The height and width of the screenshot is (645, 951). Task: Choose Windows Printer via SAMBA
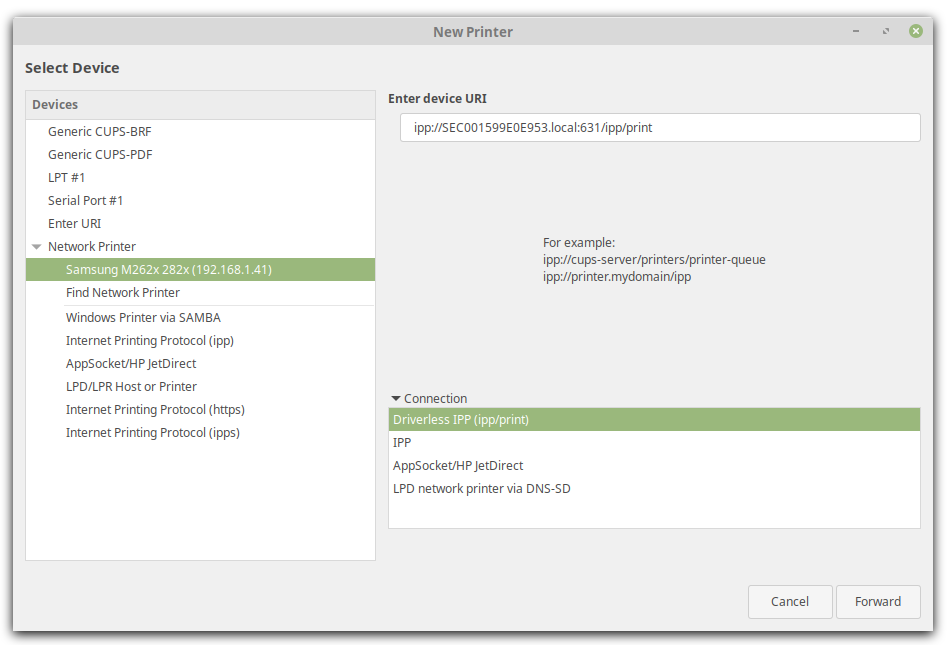(143, 318)
